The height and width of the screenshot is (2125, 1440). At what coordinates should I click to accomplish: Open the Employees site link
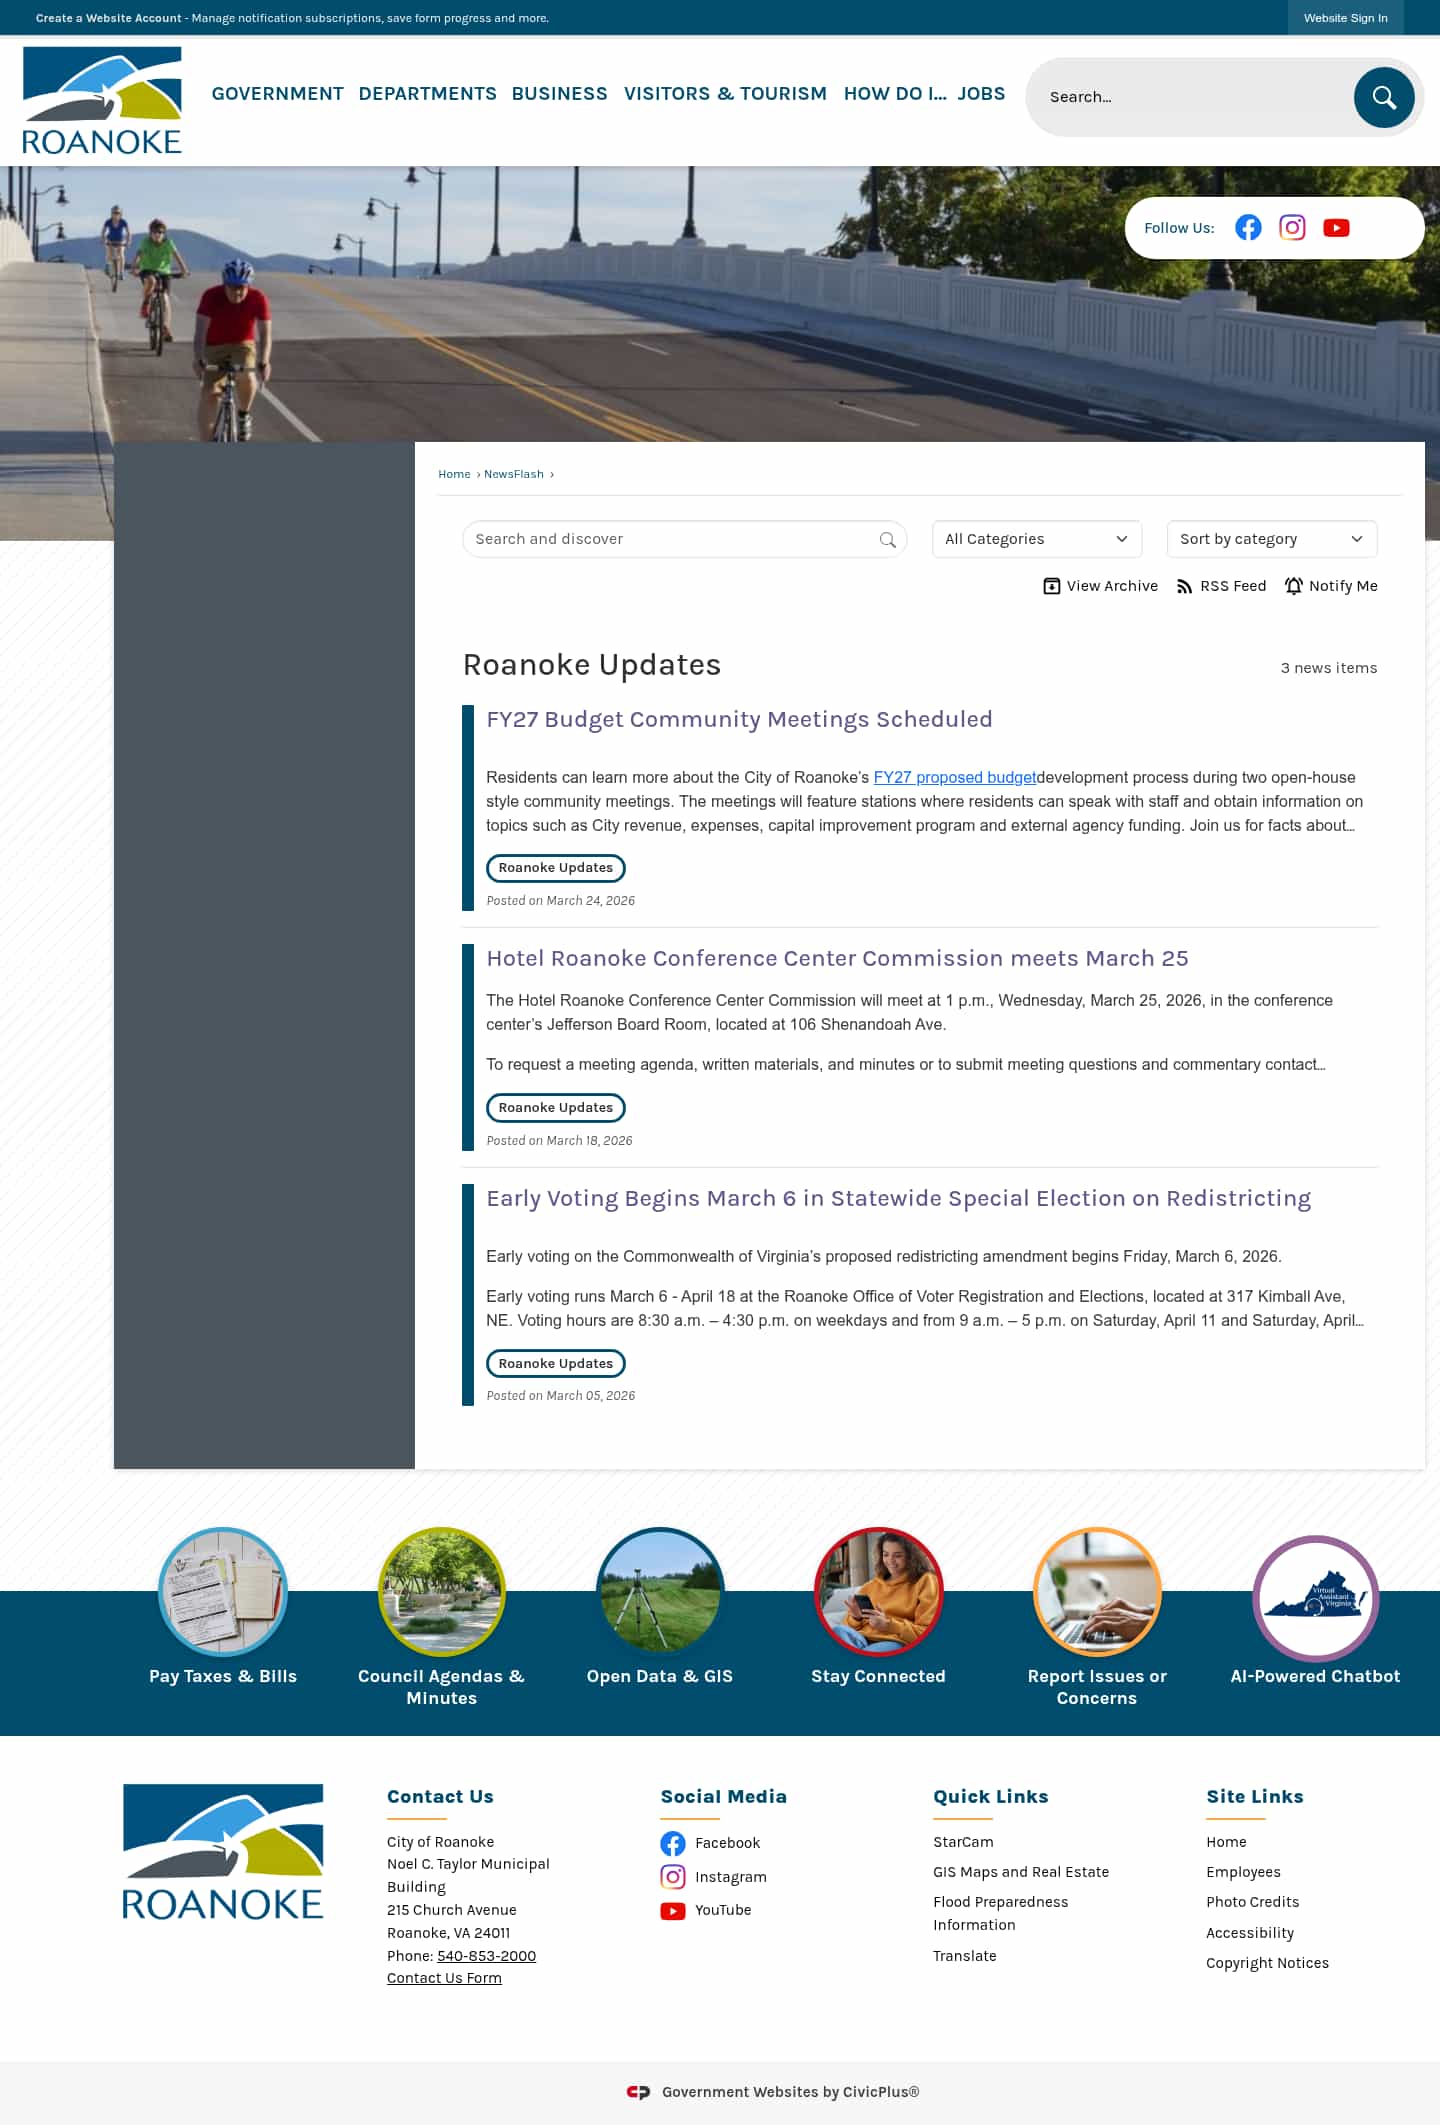pyautogui.click(x=1243, y=1872)
